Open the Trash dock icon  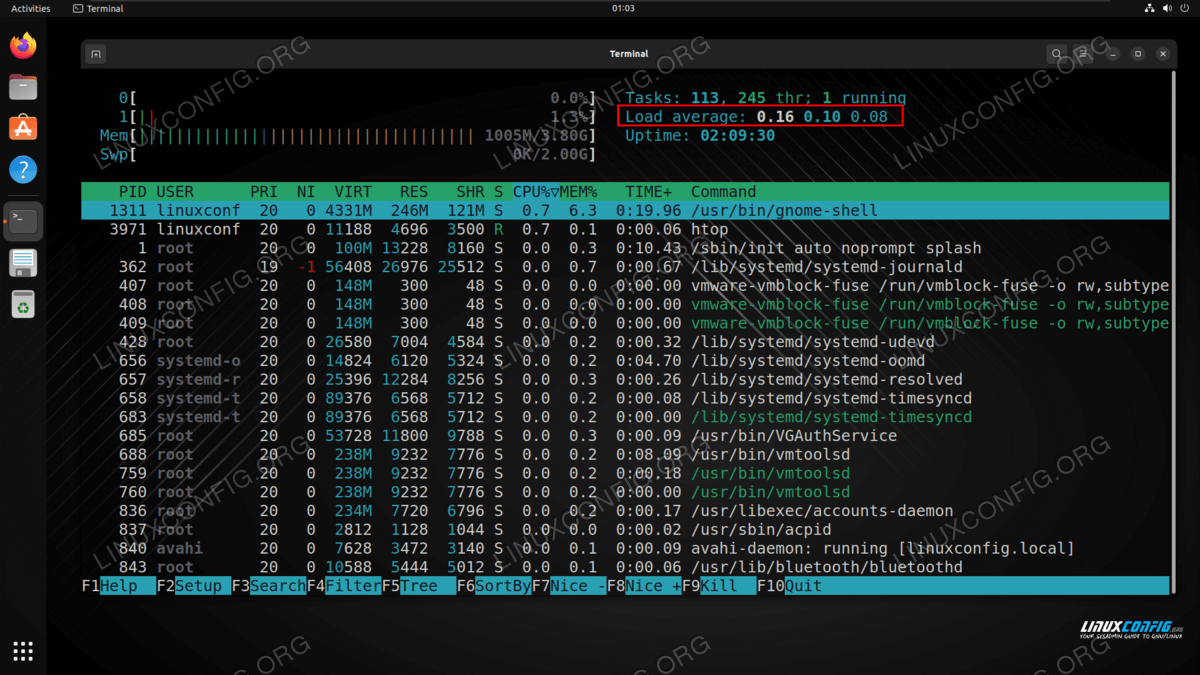pos(23,304)
